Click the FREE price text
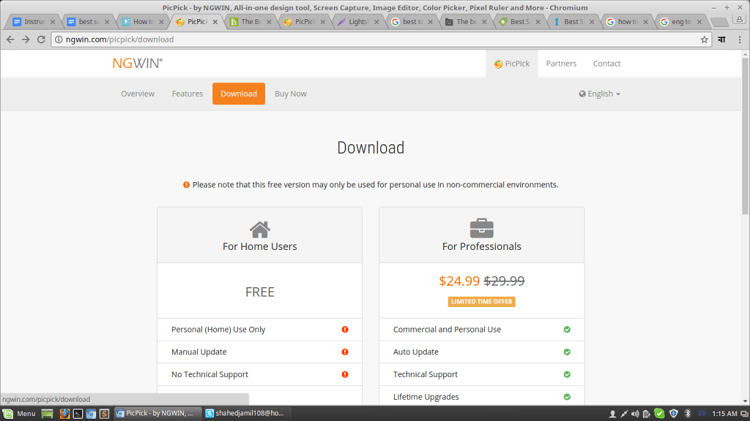This screenshot has height=421, width=750. click(260, 292)
